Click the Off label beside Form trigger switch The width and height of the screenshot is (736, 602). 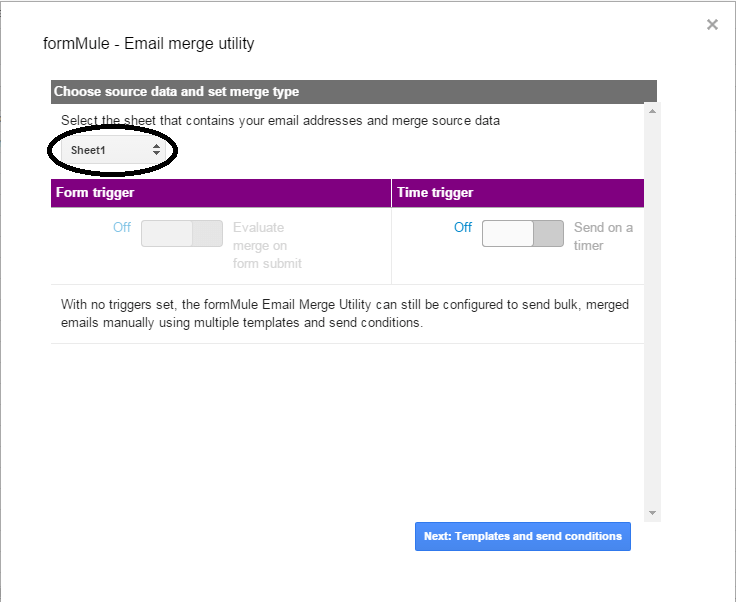pos(122,228)
